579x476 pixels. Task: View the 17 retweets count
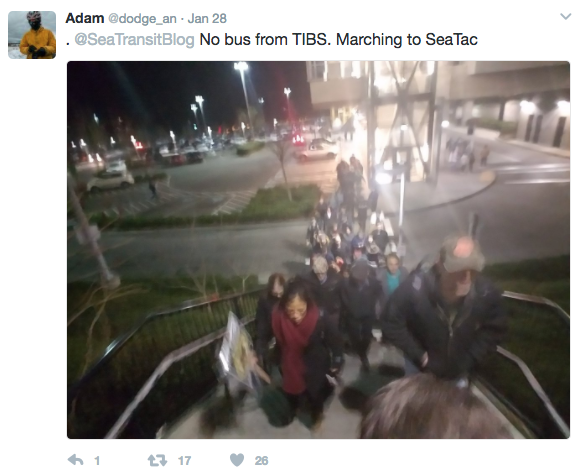pyautogui.click(x=184, y=460)
